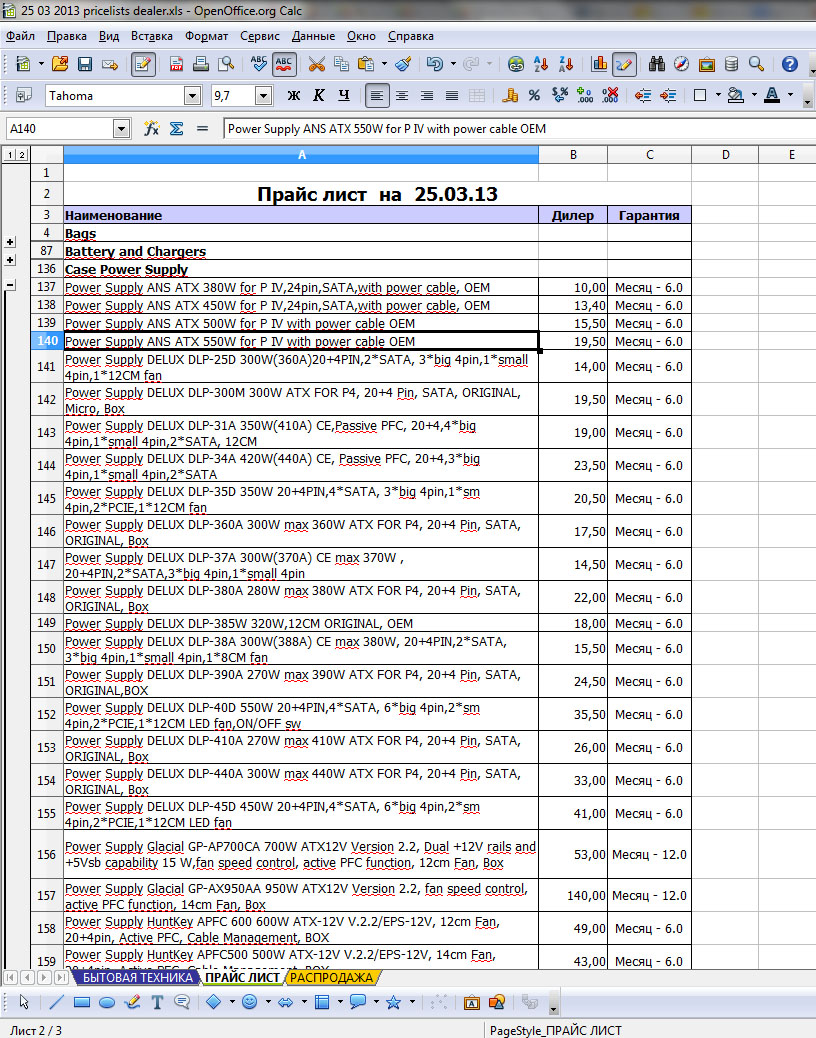Image resolution: width=816 pixels, height=1038 pixels.
Task: Toggle Italic (К) formatting
Action: 318,96
